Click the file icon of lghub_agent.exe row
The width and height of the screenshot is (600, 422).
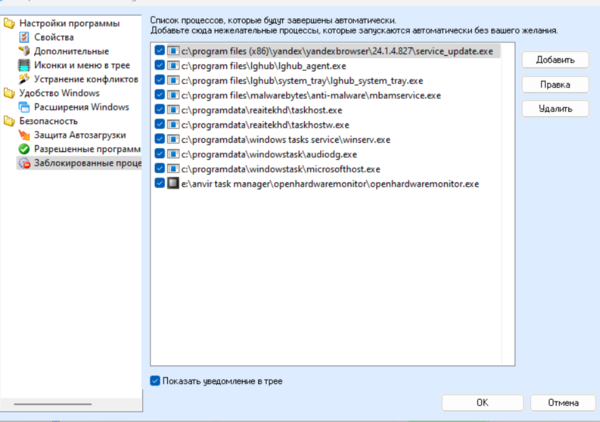(173, 66)
